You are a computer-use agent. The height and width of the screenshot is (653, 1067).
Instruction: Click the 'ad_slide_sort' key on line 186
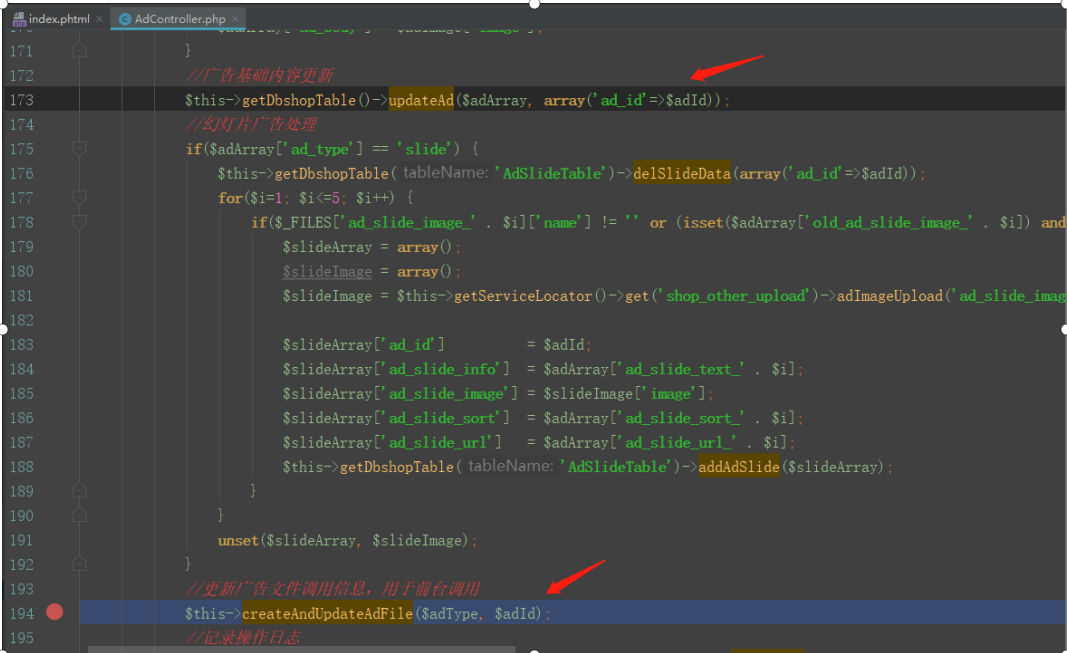(444, 418)
